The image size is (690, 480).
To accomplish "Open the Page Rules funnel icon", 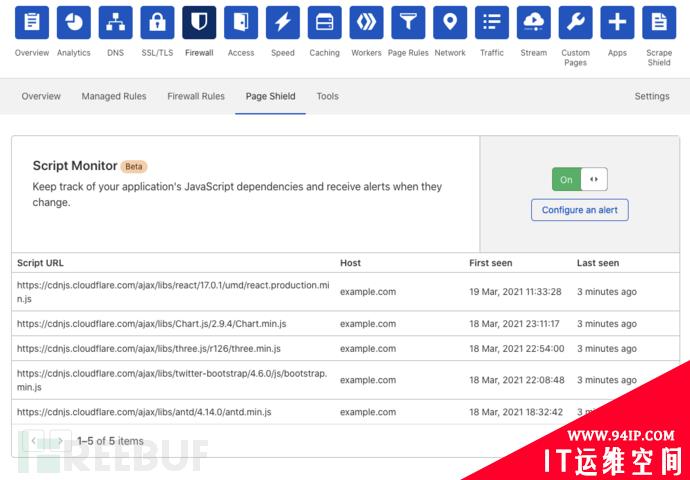I will click(x=408, y=22).
